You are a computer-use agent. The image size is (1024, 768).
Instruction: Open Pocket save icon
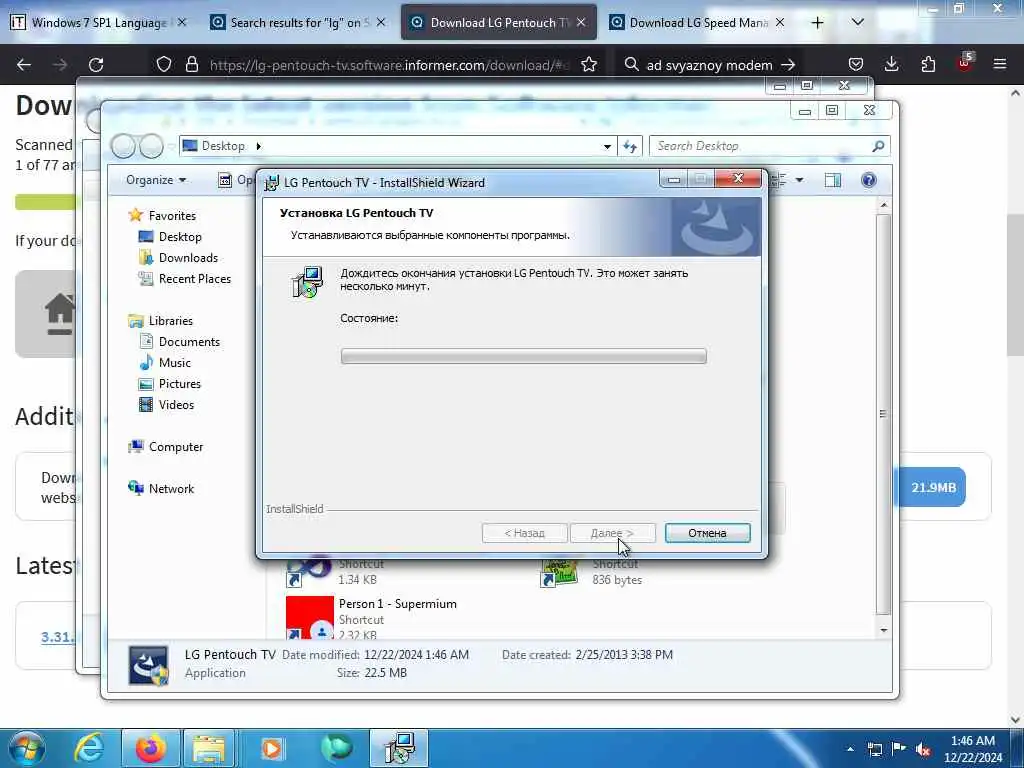[856, 65]
